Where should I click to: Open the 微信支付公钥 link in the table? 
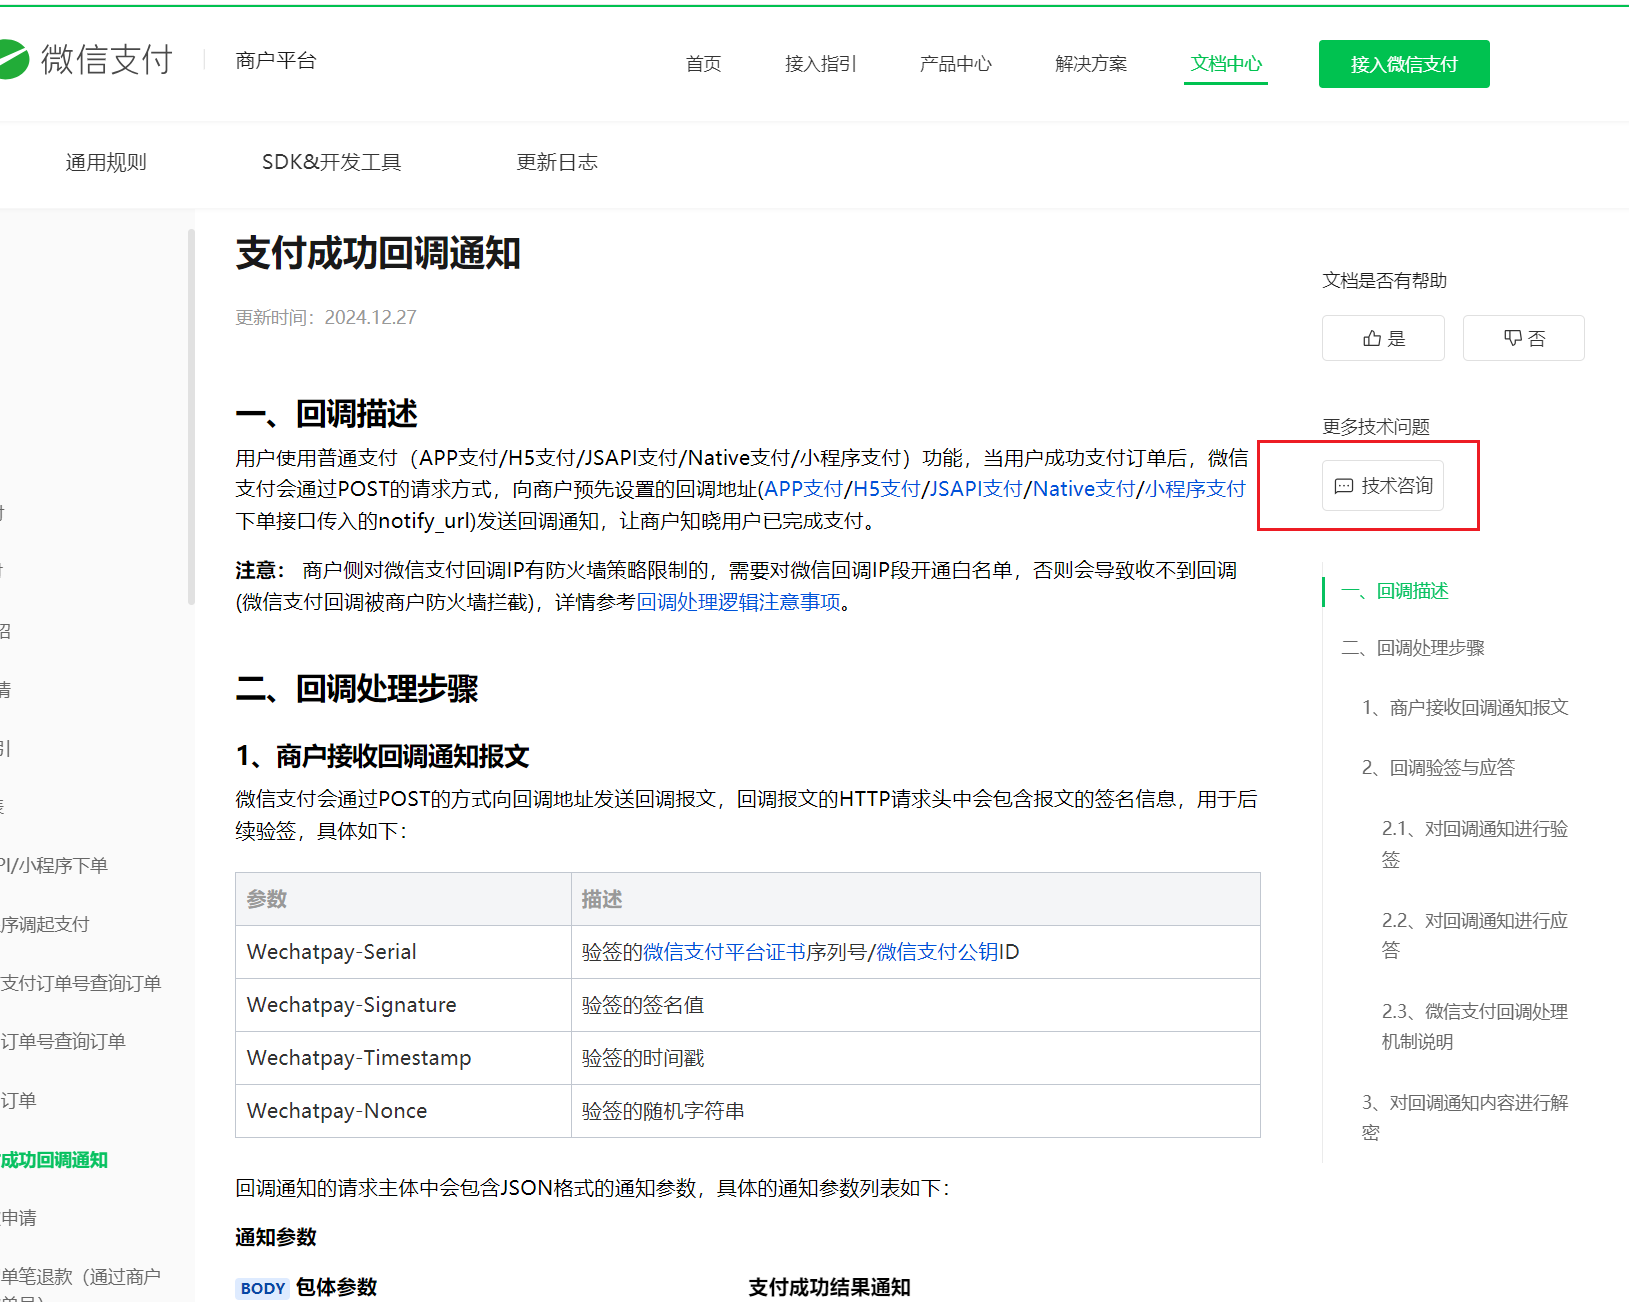937,952
